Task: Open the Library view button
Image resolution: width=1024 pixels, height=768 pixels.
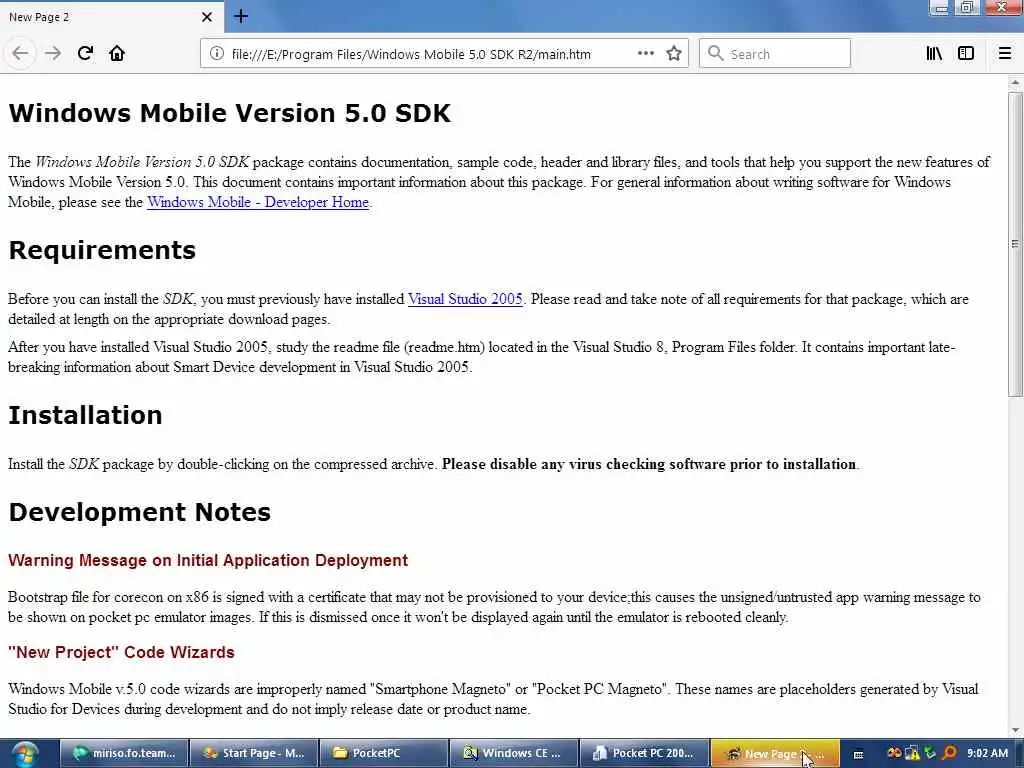Action: click(x=934, y=54)
